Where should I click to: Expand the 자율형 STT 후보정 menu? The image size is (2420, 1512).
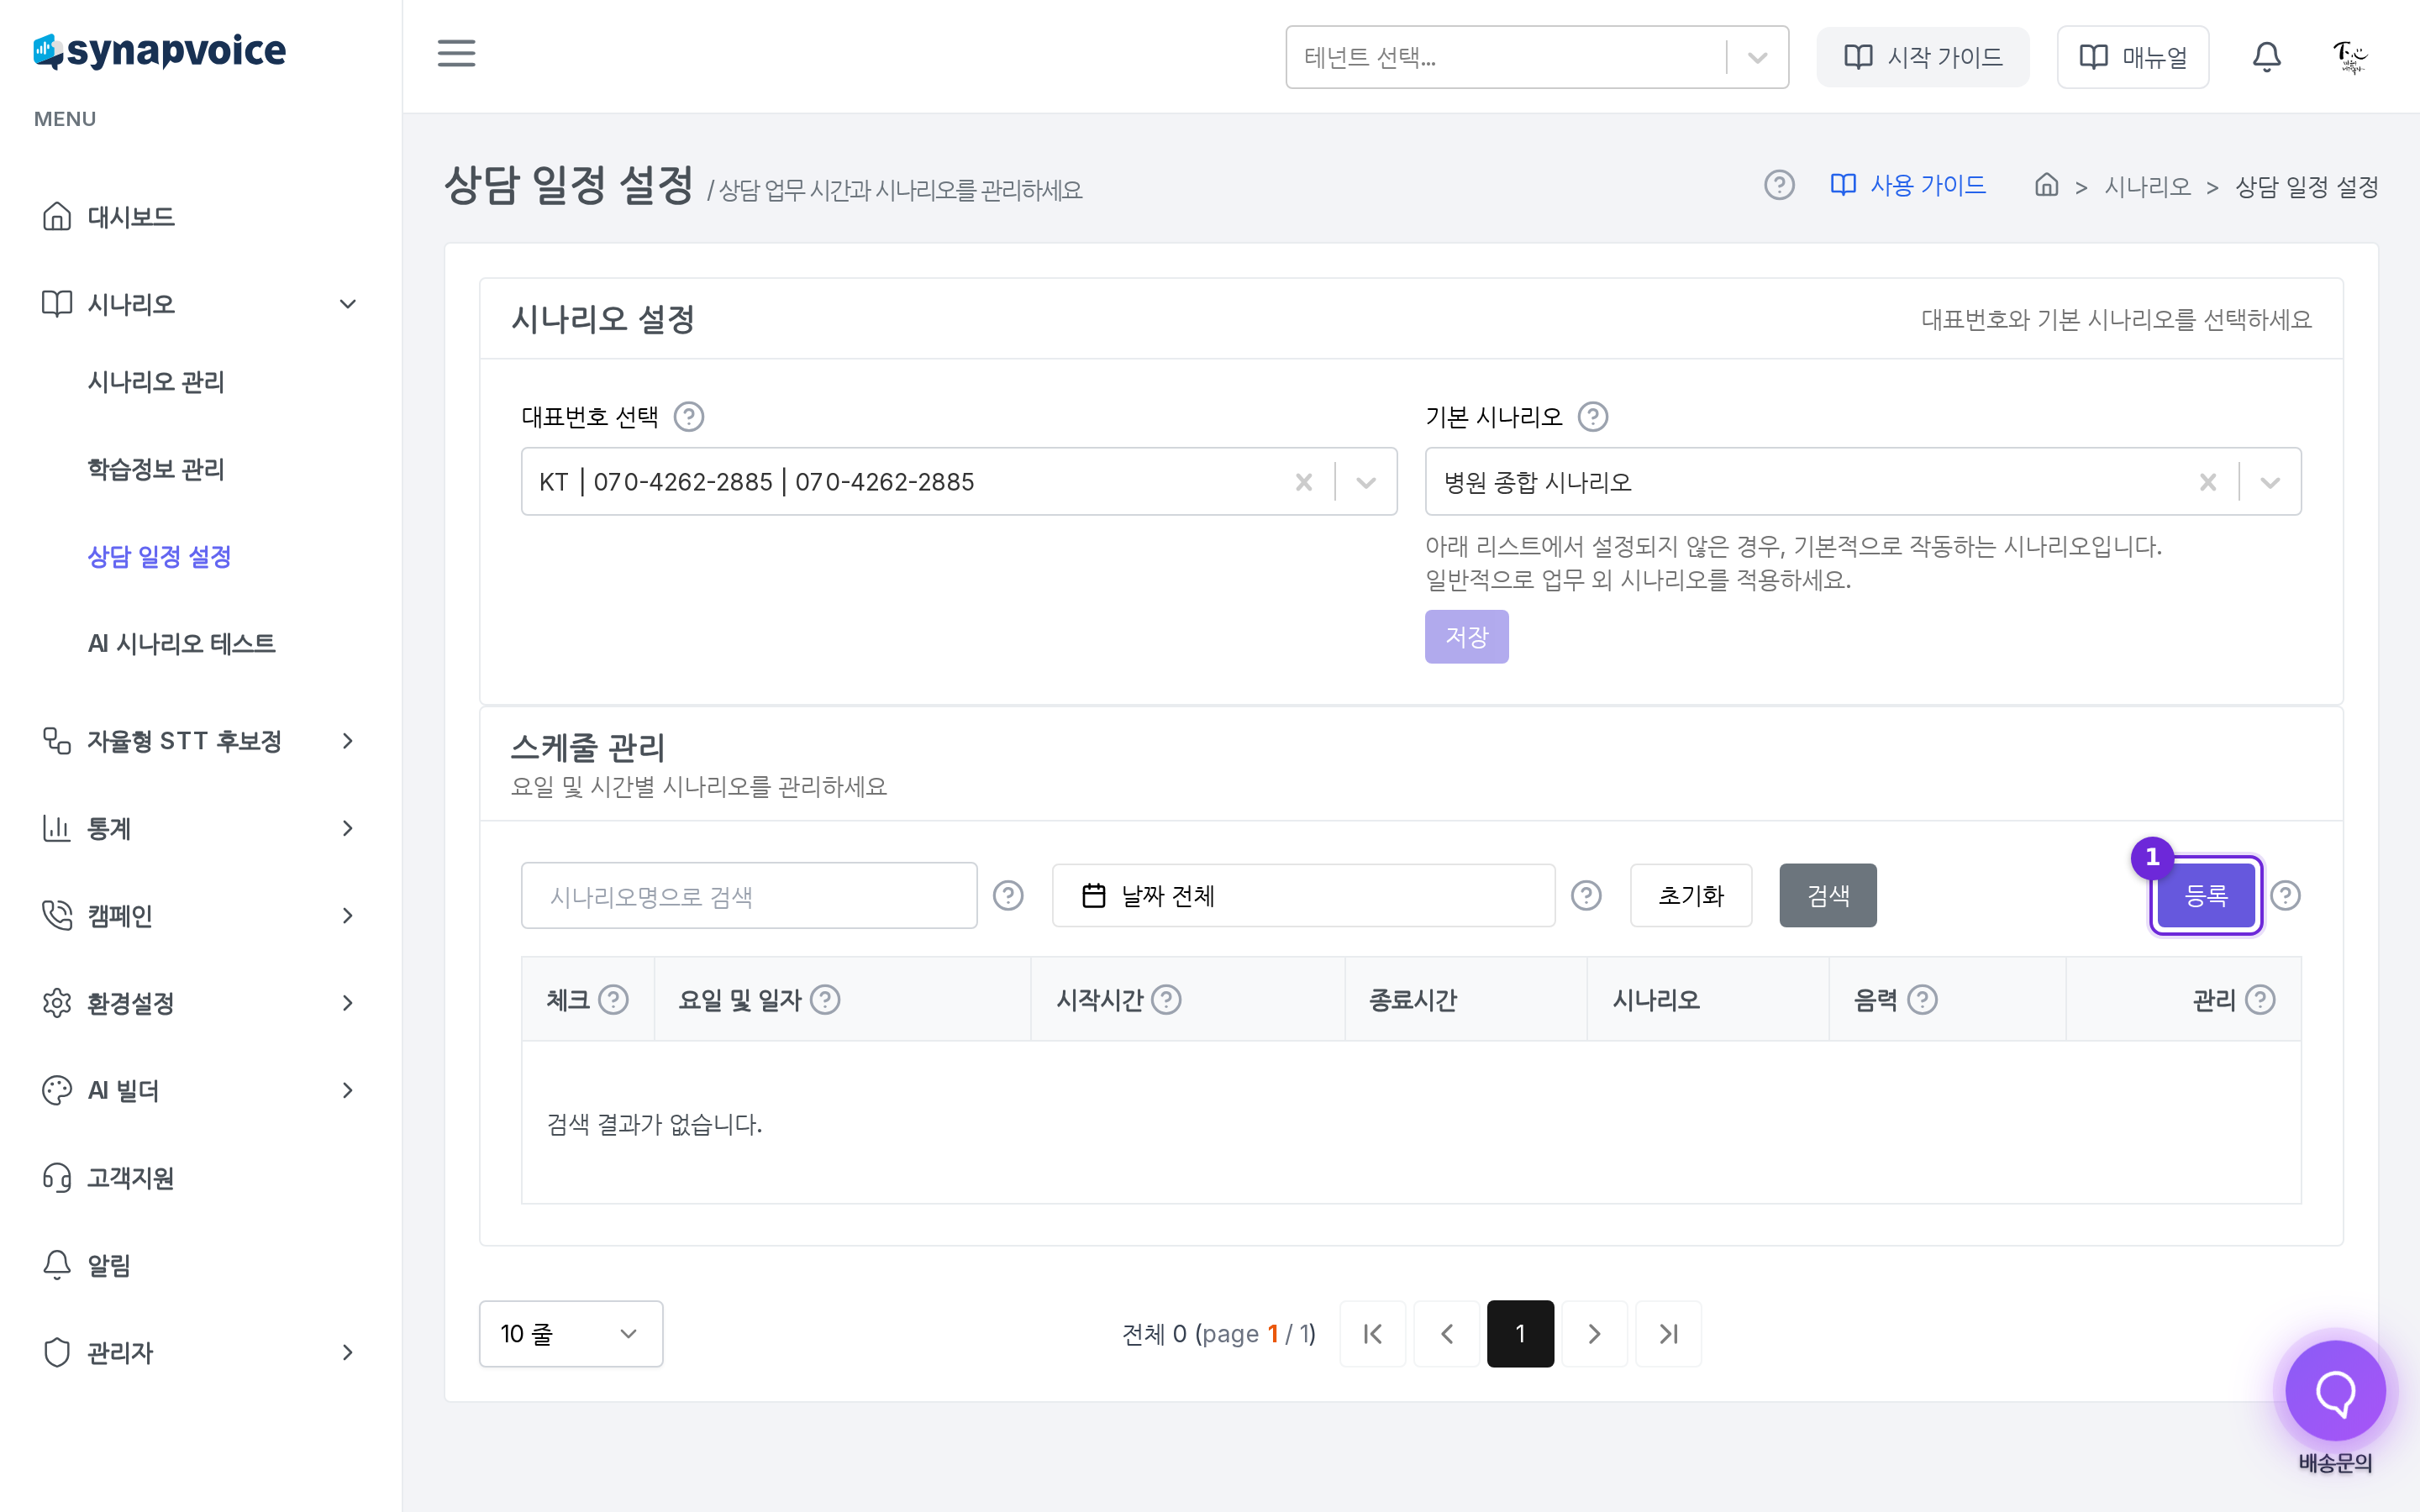[200, 740]
